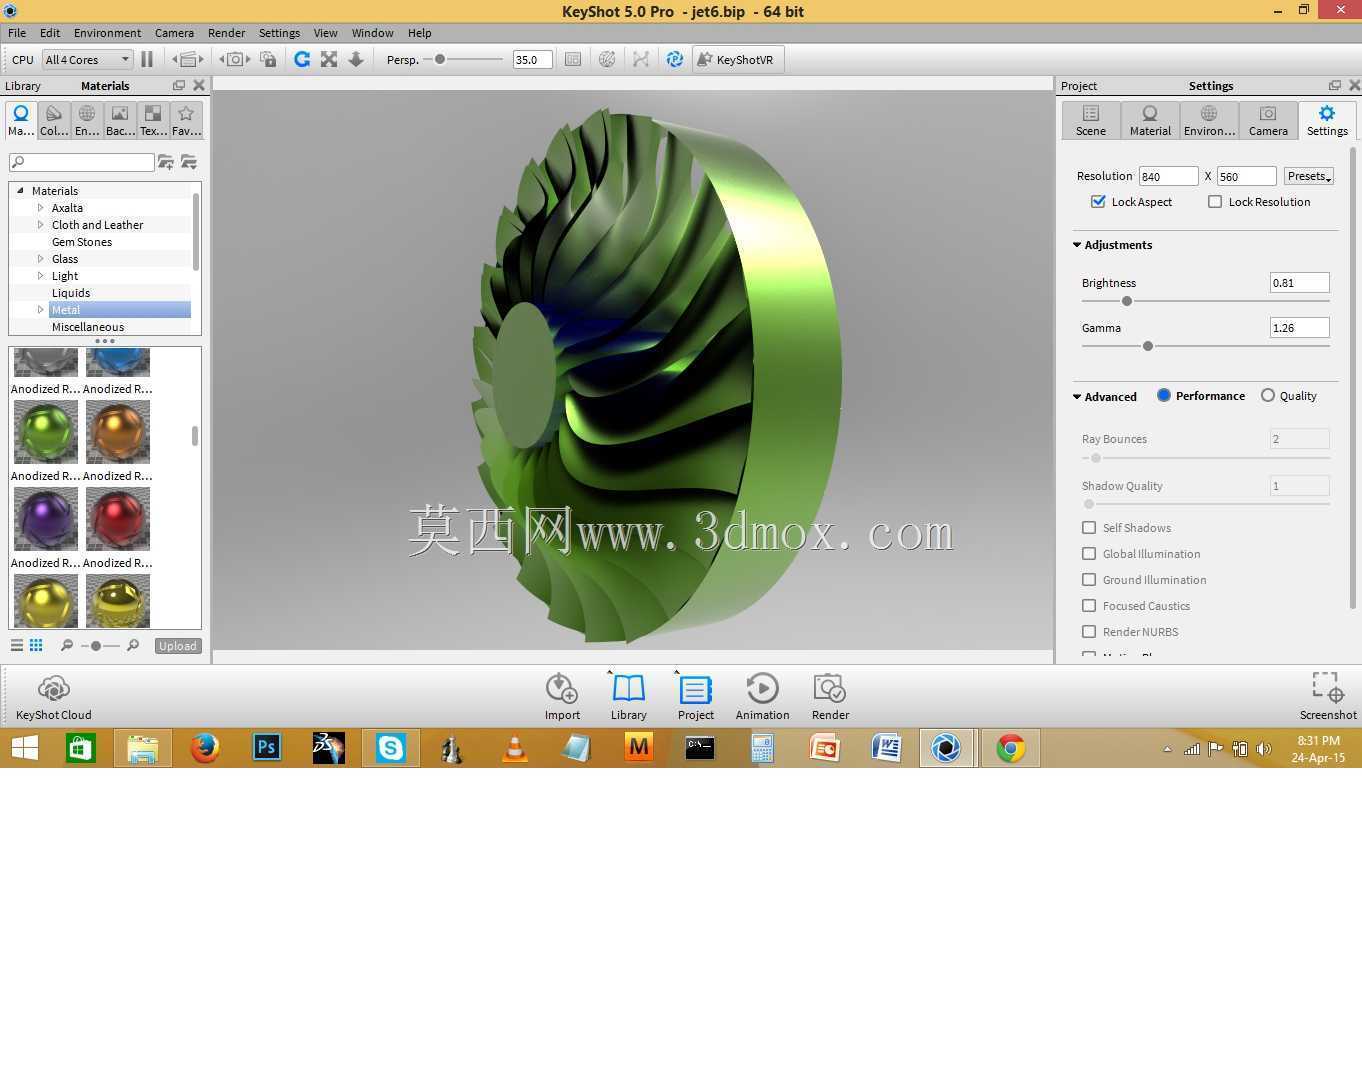Switch library to list view

[17, 645]
